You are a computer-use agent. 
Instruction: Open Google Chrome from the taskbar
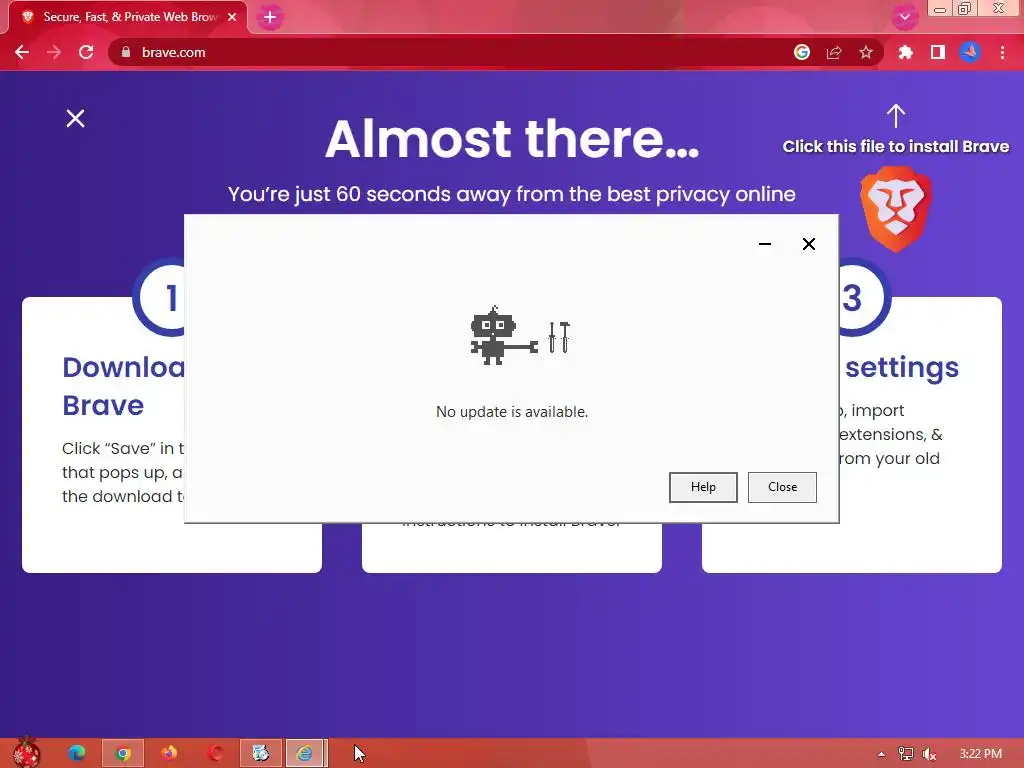click(123, 754)
